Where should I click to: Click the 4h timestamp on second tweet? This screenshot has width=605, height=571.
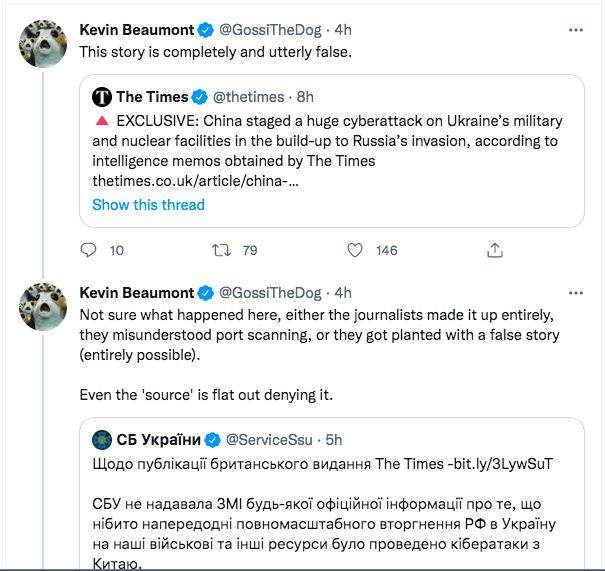[343, 293]
